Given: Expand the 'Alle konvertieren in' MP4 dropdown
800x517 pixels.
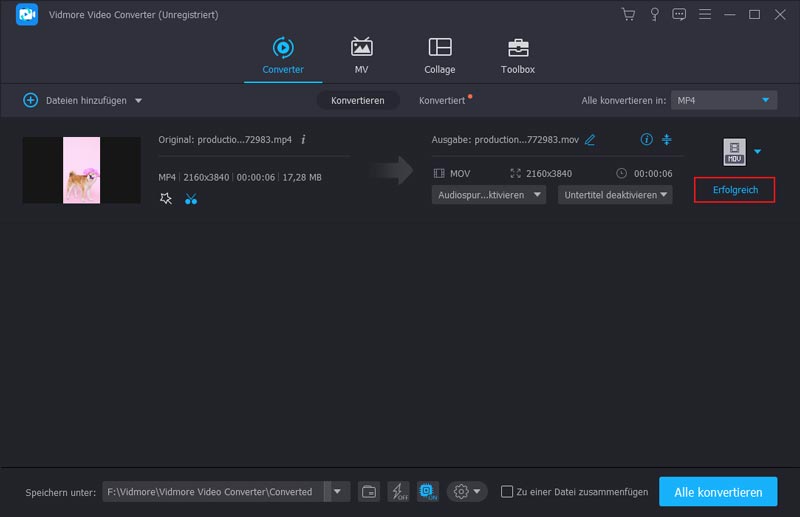Looking at the screenshot, I should click(724, 100).
